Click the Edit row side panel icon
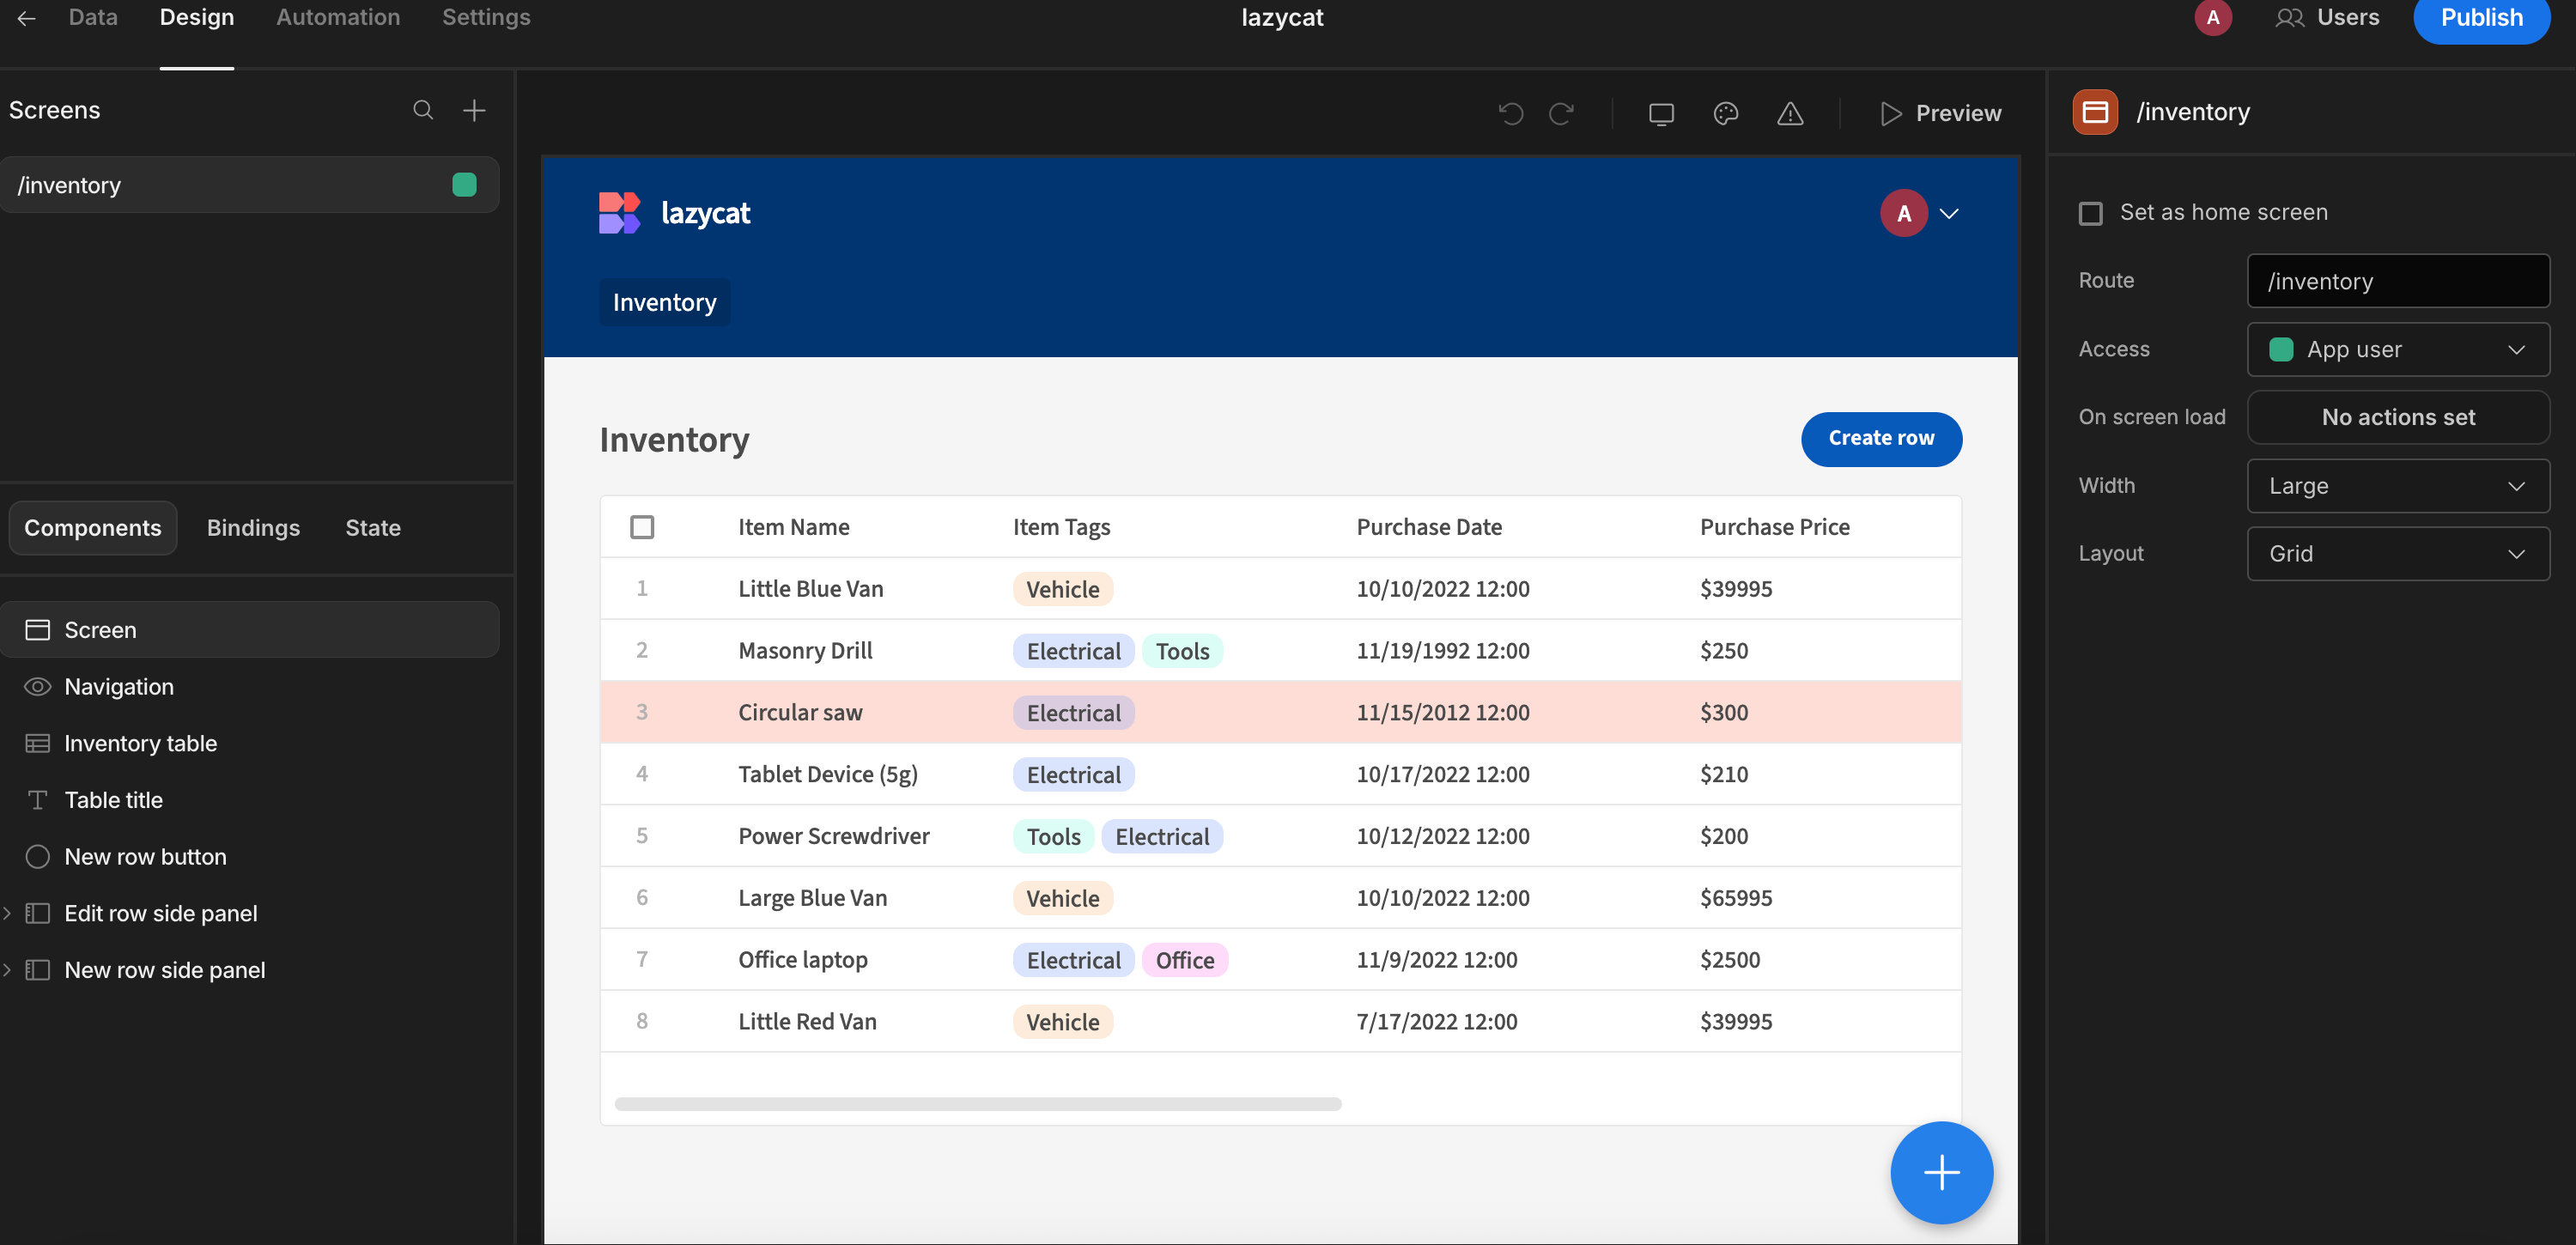Image resolution: width=2576 pixels, height=1245 pixels. click(37, 913)
